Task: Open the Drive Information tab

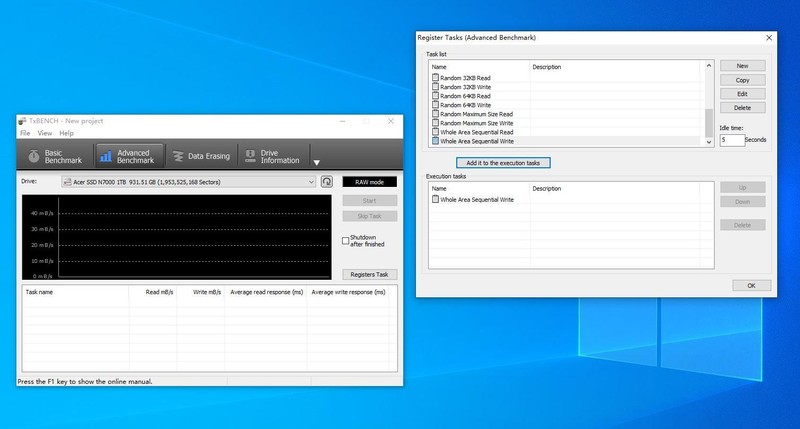Action: tap(270, 156)
